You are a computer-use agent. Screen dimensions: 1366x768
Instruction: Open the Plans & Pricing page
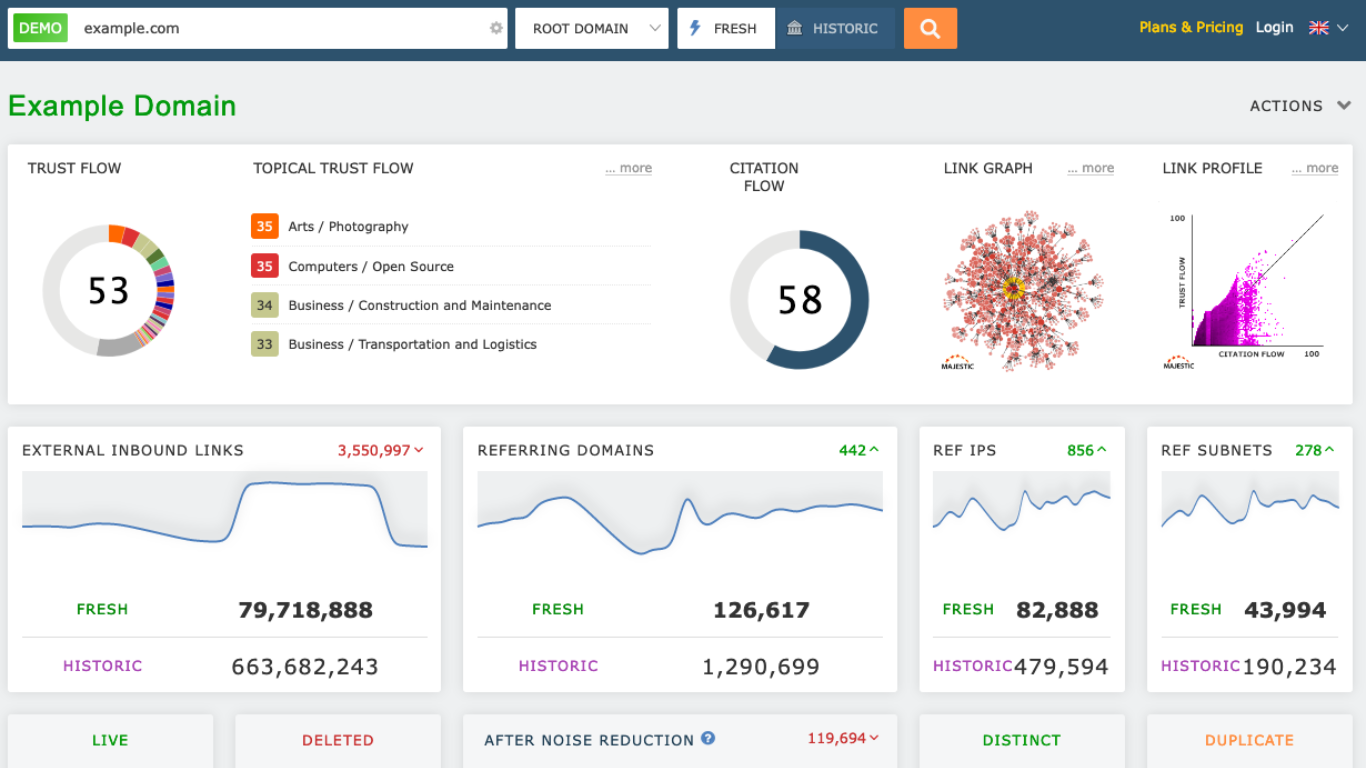click(x=1191, y=27)
